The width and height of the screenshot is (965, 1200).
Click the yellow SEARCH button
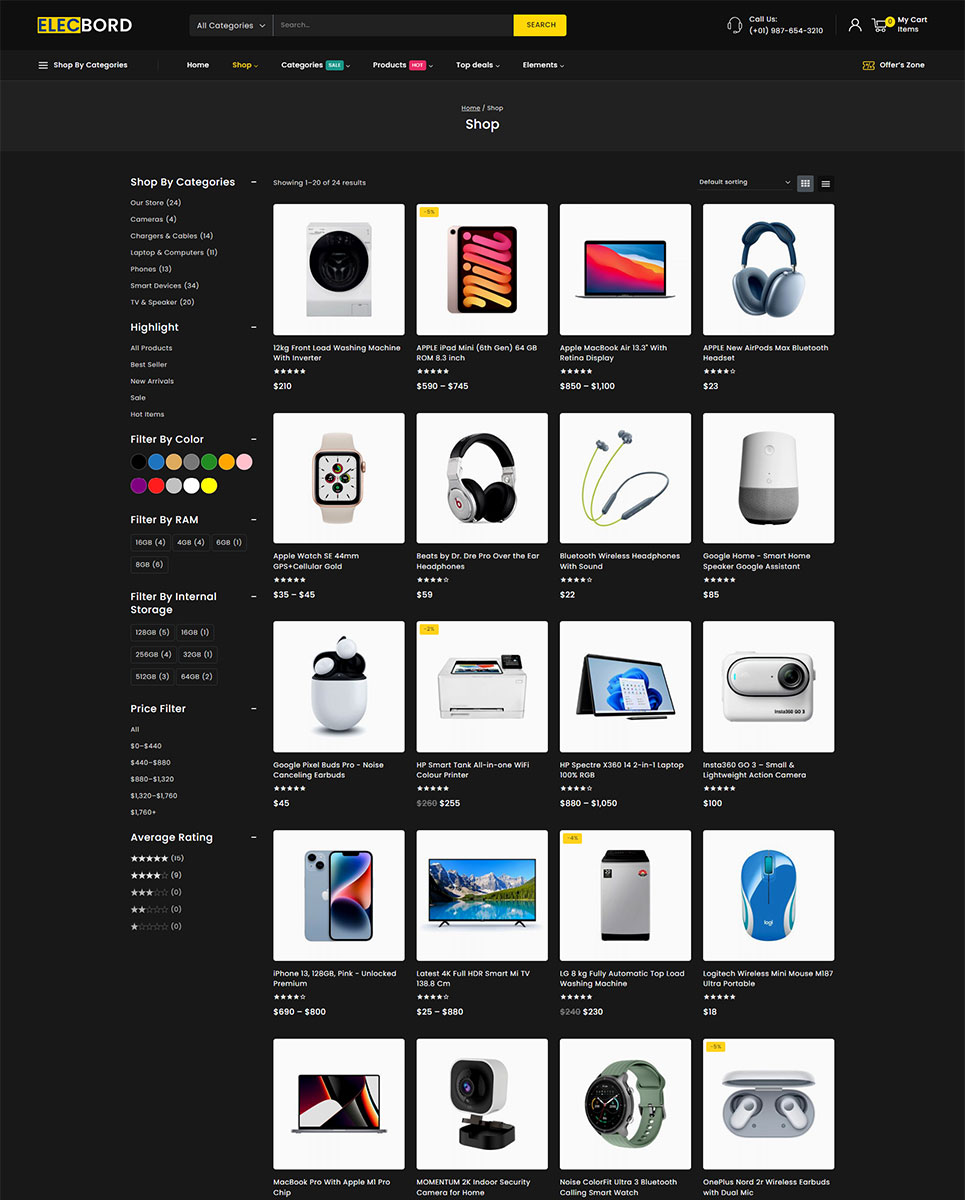click(x=540, y=25)
